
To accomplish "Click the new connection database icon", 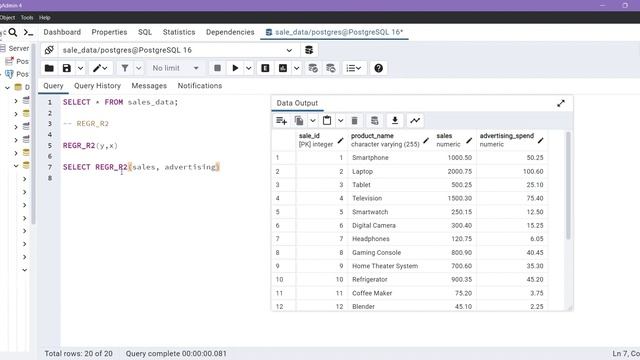I will click(309, 50).
